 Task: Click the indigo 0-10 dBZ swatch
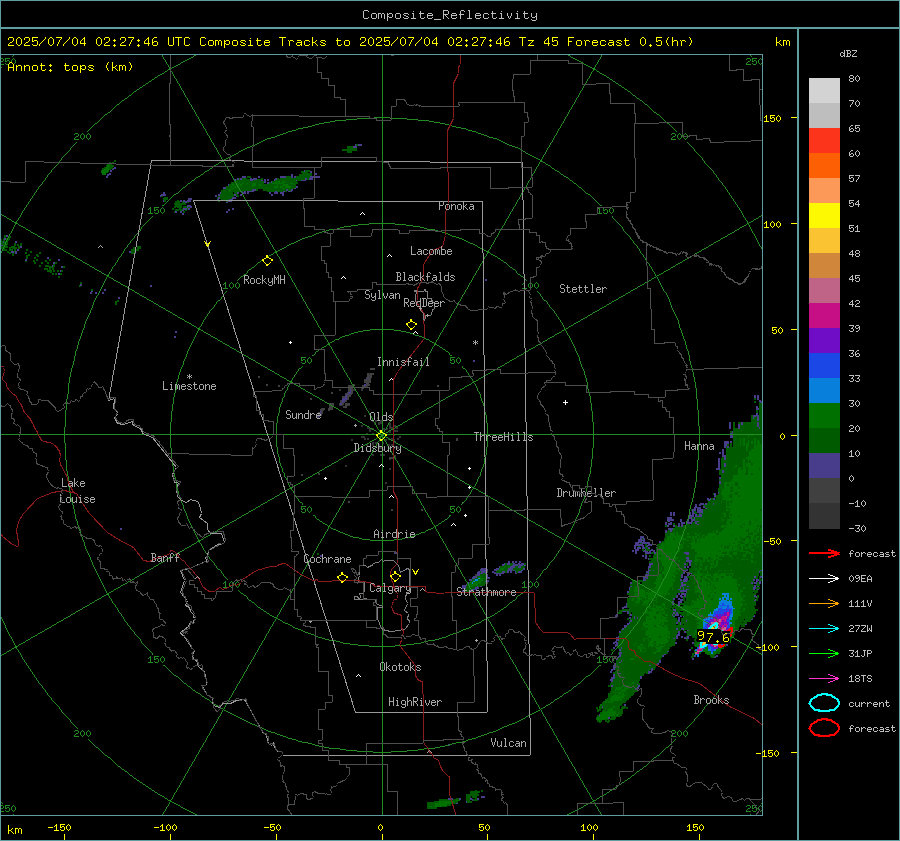(824, 466)
